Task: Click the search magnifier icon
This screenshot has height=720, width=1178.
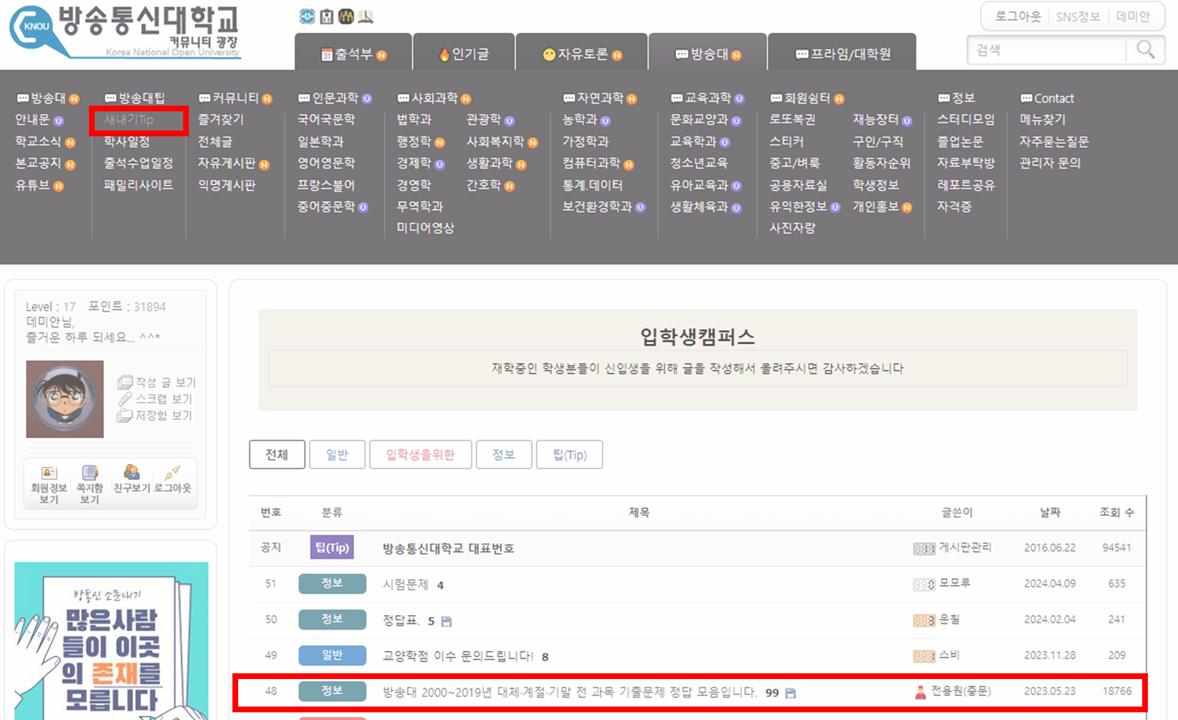Action: (1145, 50)
